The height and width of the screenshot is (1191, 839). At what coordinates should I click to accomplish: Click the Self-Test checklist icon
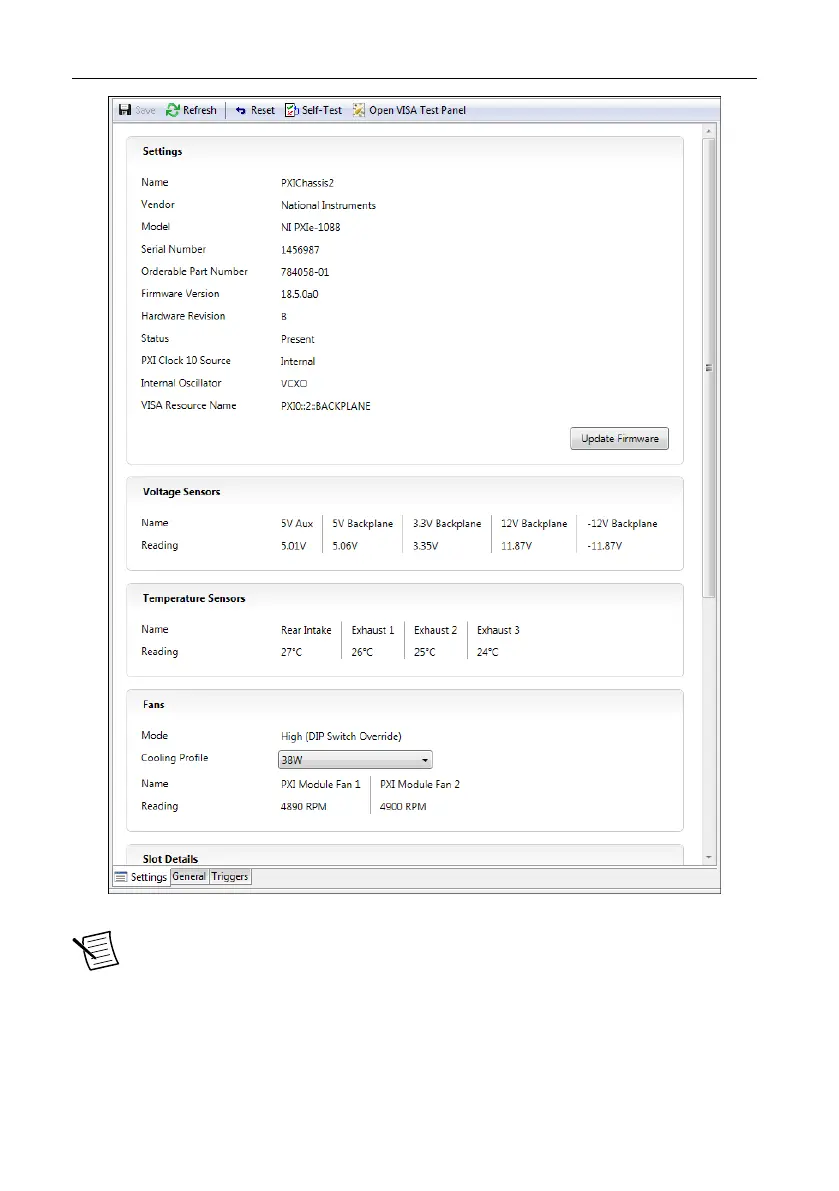292,110
